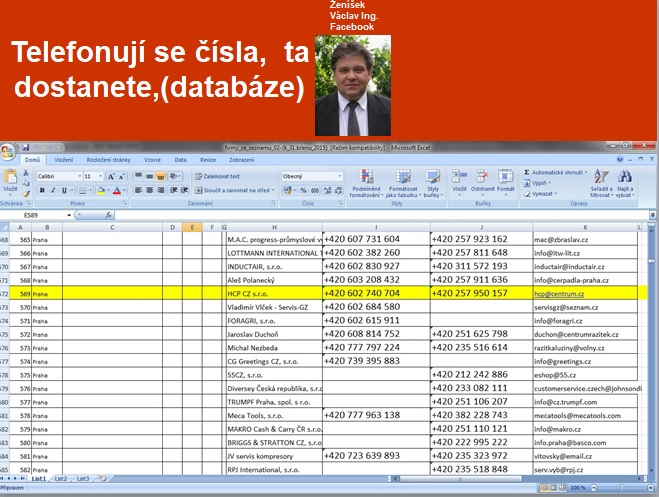
Task: Open Seřadit a filtrovat menu
Action: tap(601, 184)
